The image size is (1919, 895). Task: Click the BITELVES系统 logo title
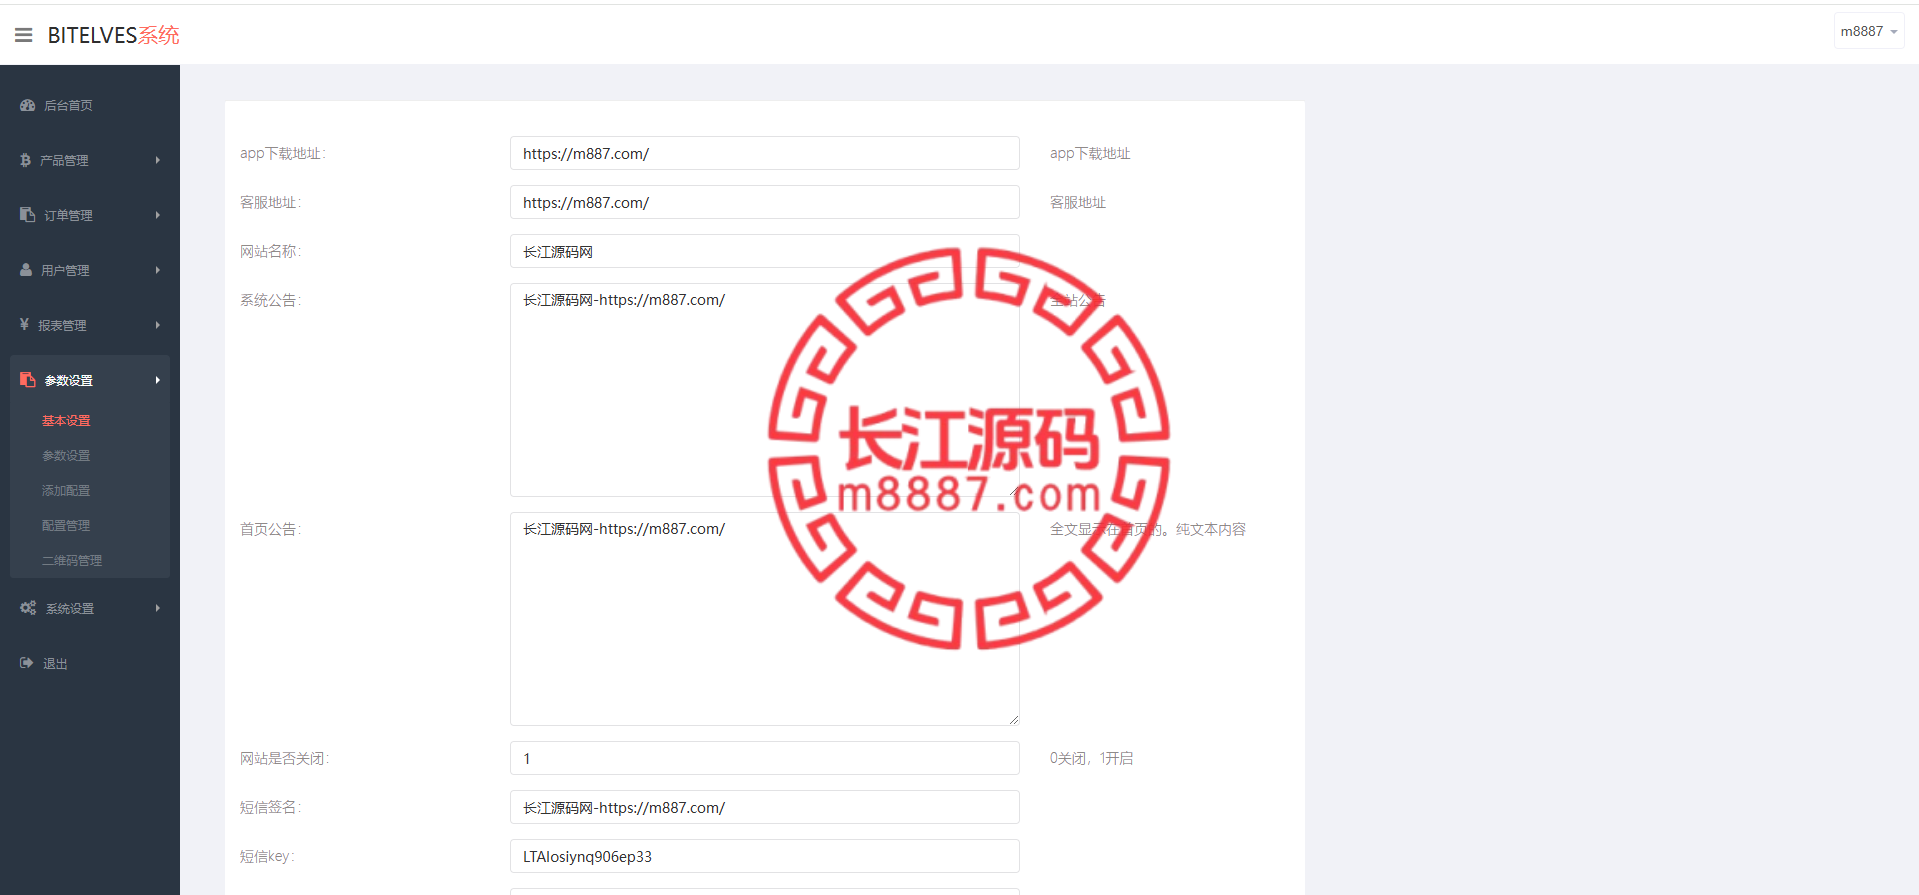click(113, 35)
